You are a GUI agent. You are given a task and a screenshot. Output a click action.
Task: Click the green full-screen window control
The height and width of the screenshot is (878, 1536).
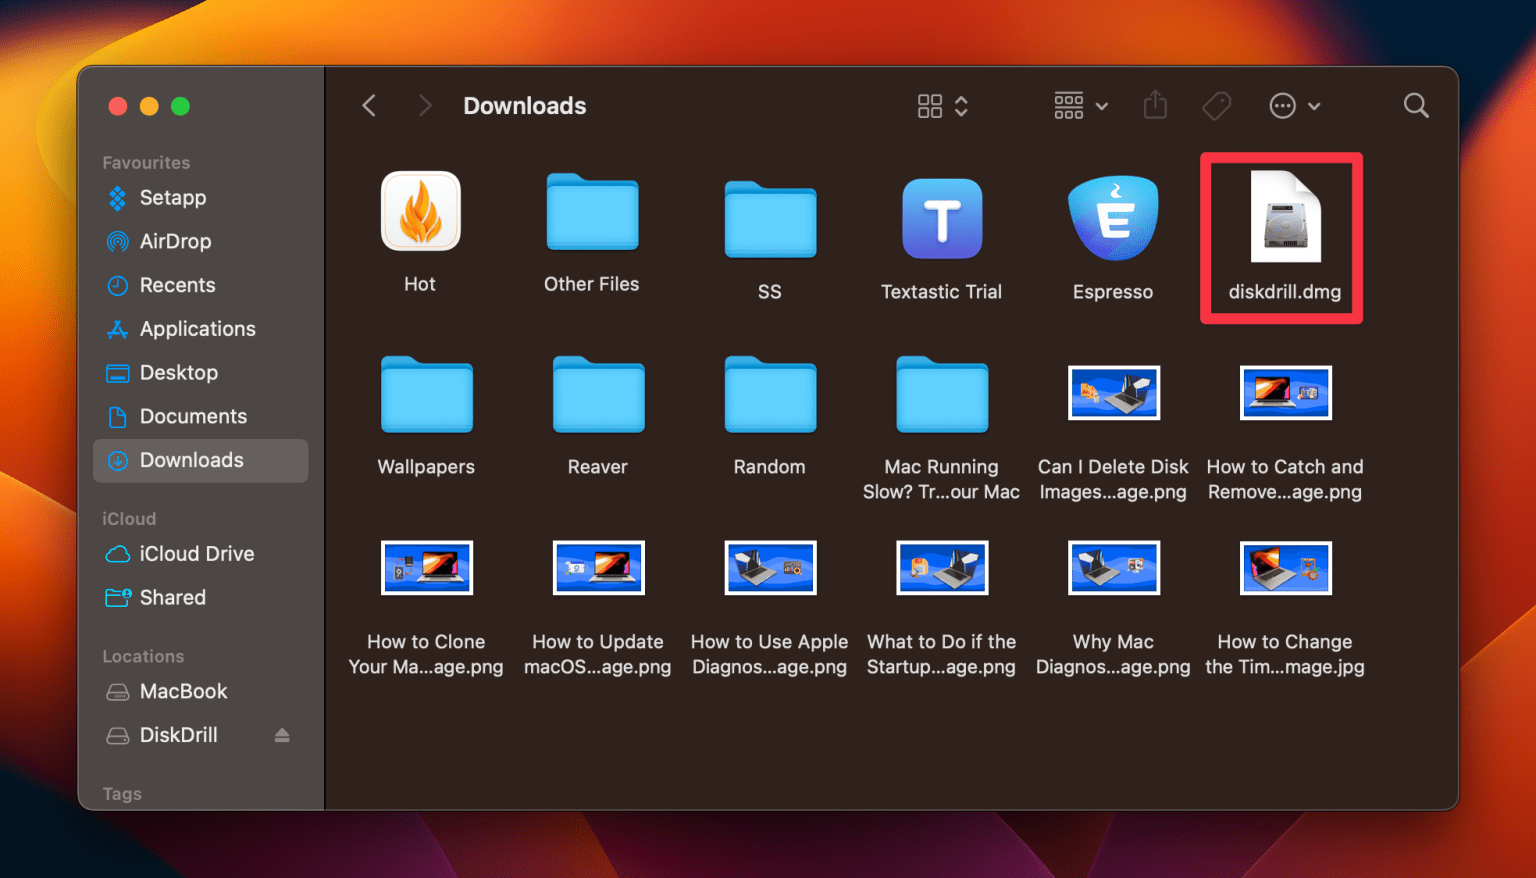coord(181,105)
